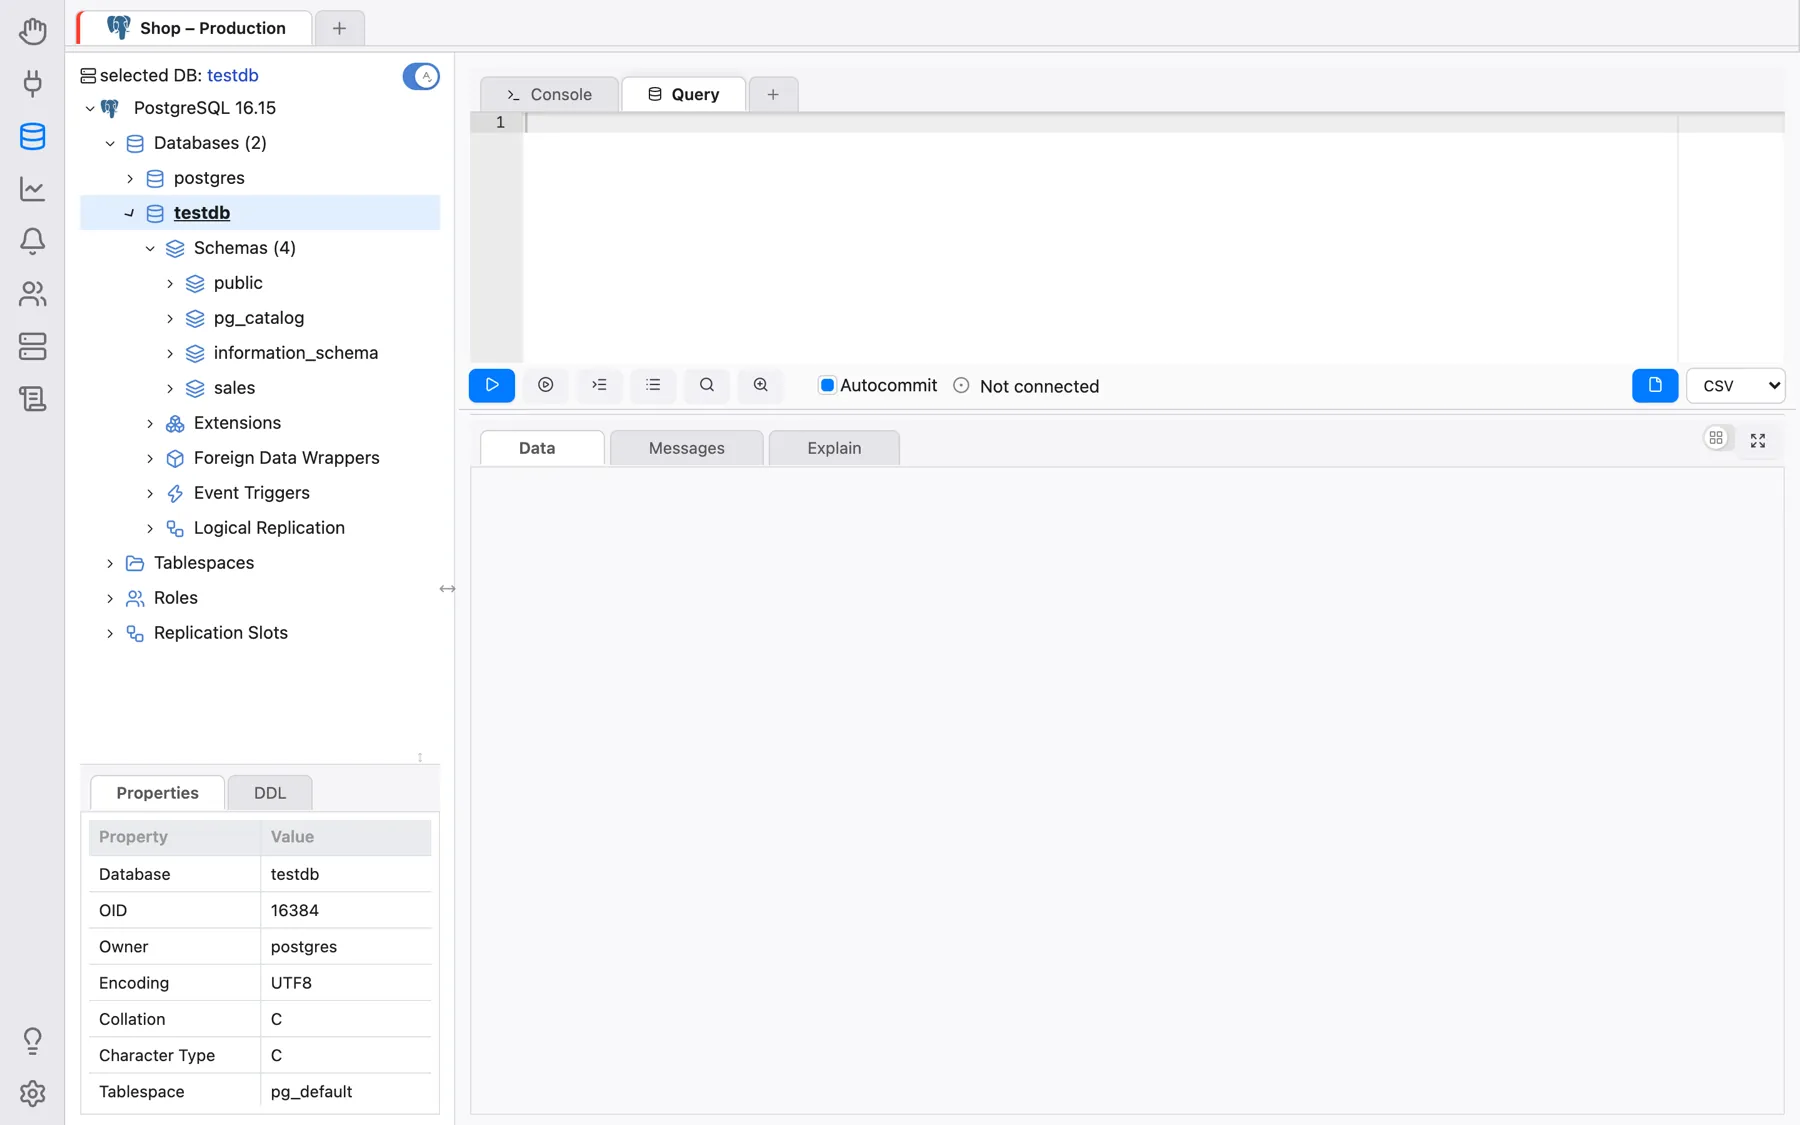The height and width of the screenshot is (1125, 1800).
Task: Click the grid view icon above results
Action: point(1716,438)
